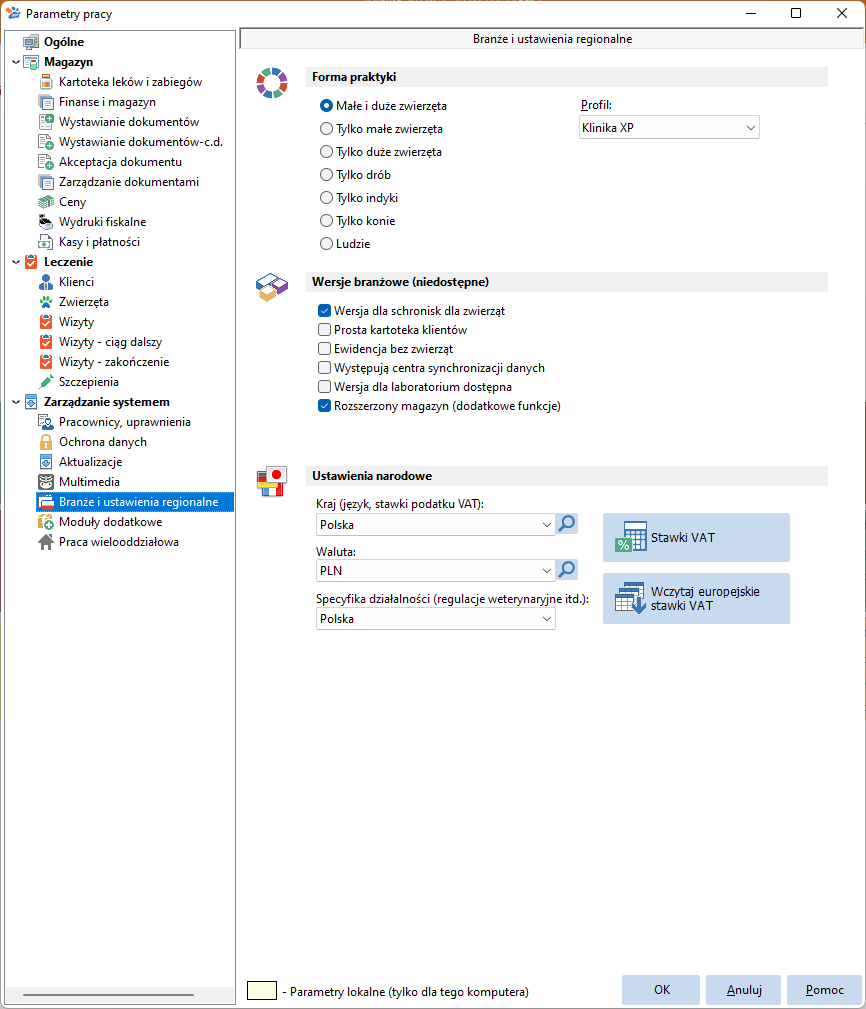The width and height of the screenshot is (866, 1009).
Task: Select Branże i ustawienia regionalne item
Action: point(134,502)
